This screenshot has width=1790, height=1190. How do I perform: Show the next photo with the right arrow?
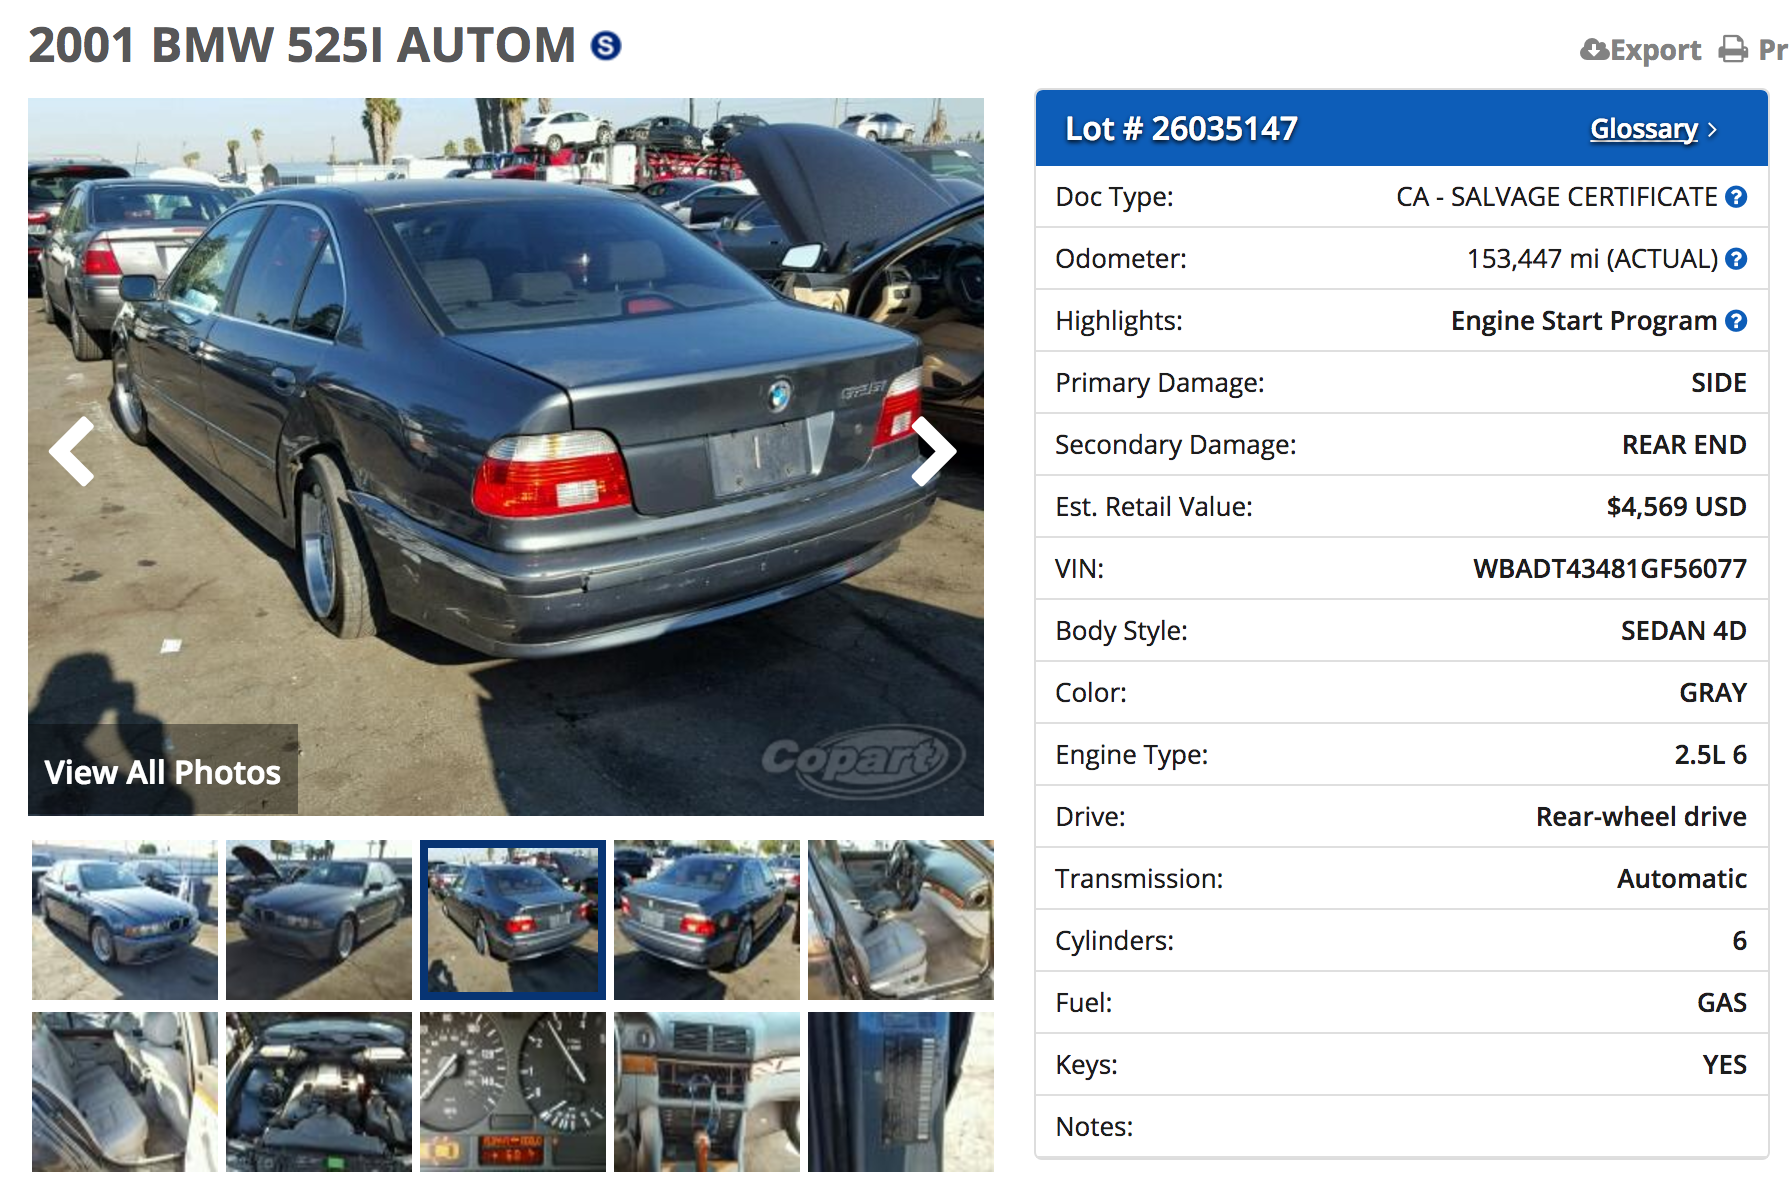tap(934, 452)
